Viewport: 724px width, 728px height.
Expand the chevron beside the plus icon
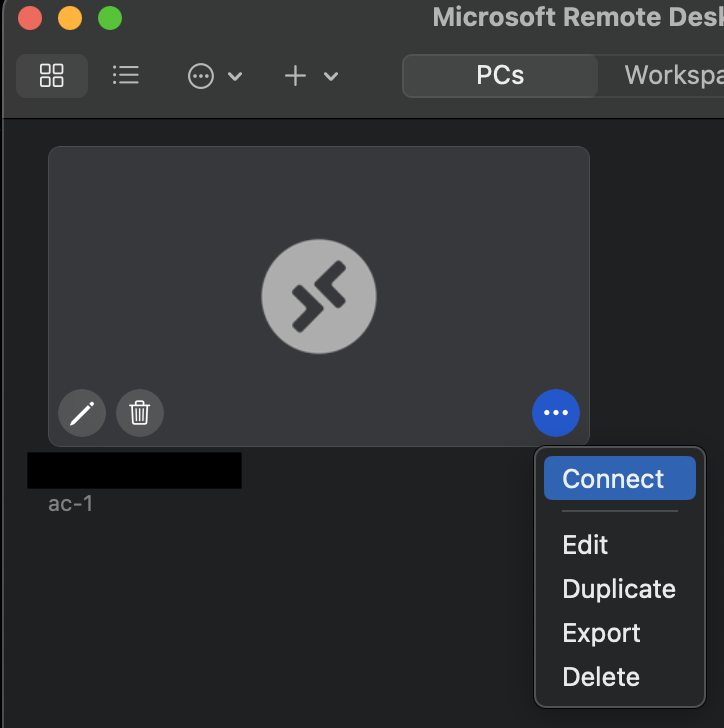pos(331,77)
